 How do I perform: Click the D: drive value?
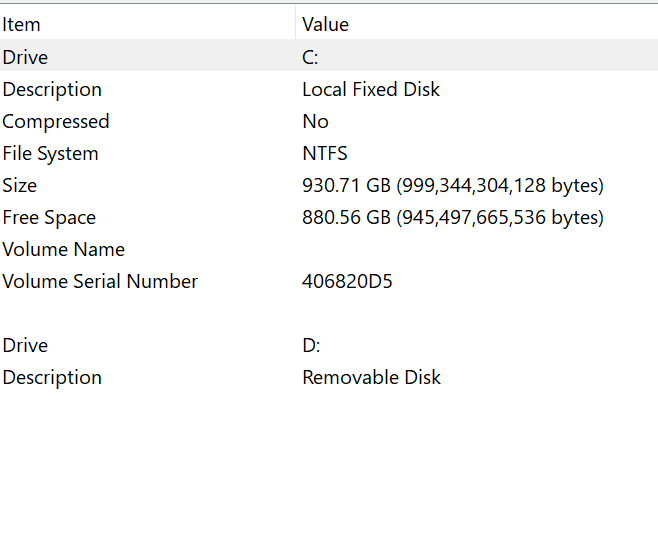coord(311,345)
